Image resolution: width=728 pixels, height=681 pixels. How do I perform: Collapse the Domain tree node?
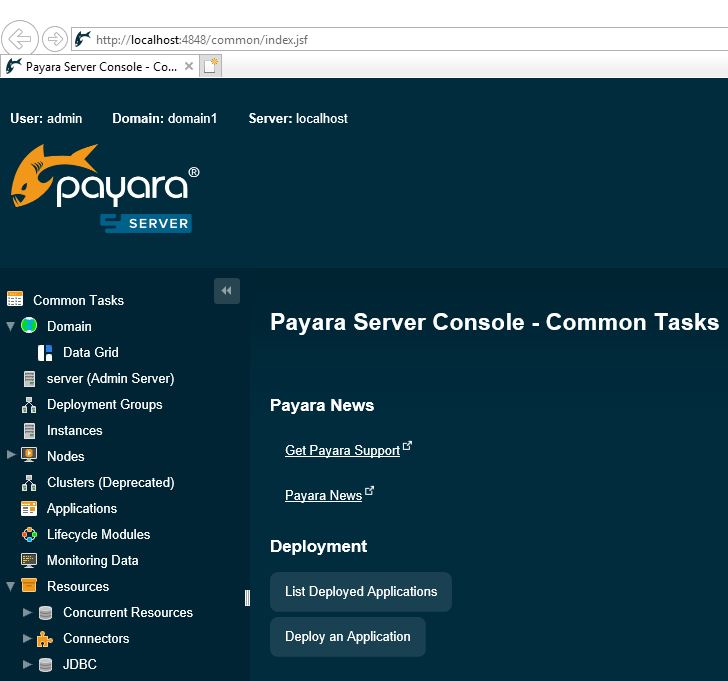(11, 326)
